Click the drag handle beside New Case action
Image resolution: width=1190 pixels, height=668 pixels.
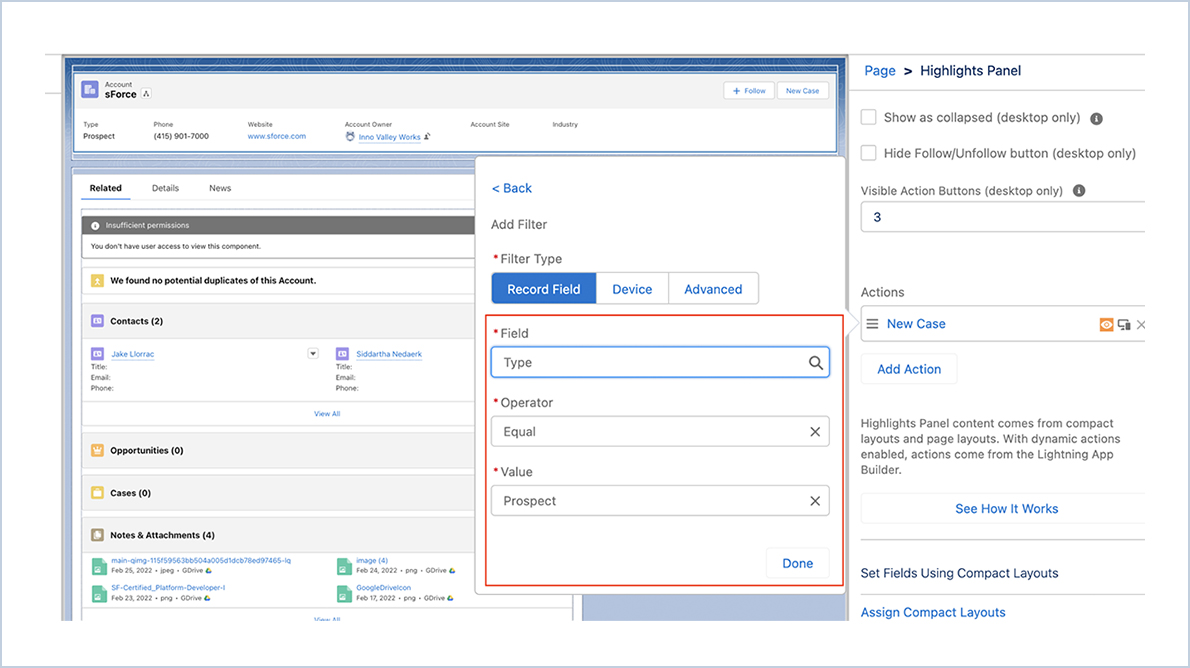point(872,324)
